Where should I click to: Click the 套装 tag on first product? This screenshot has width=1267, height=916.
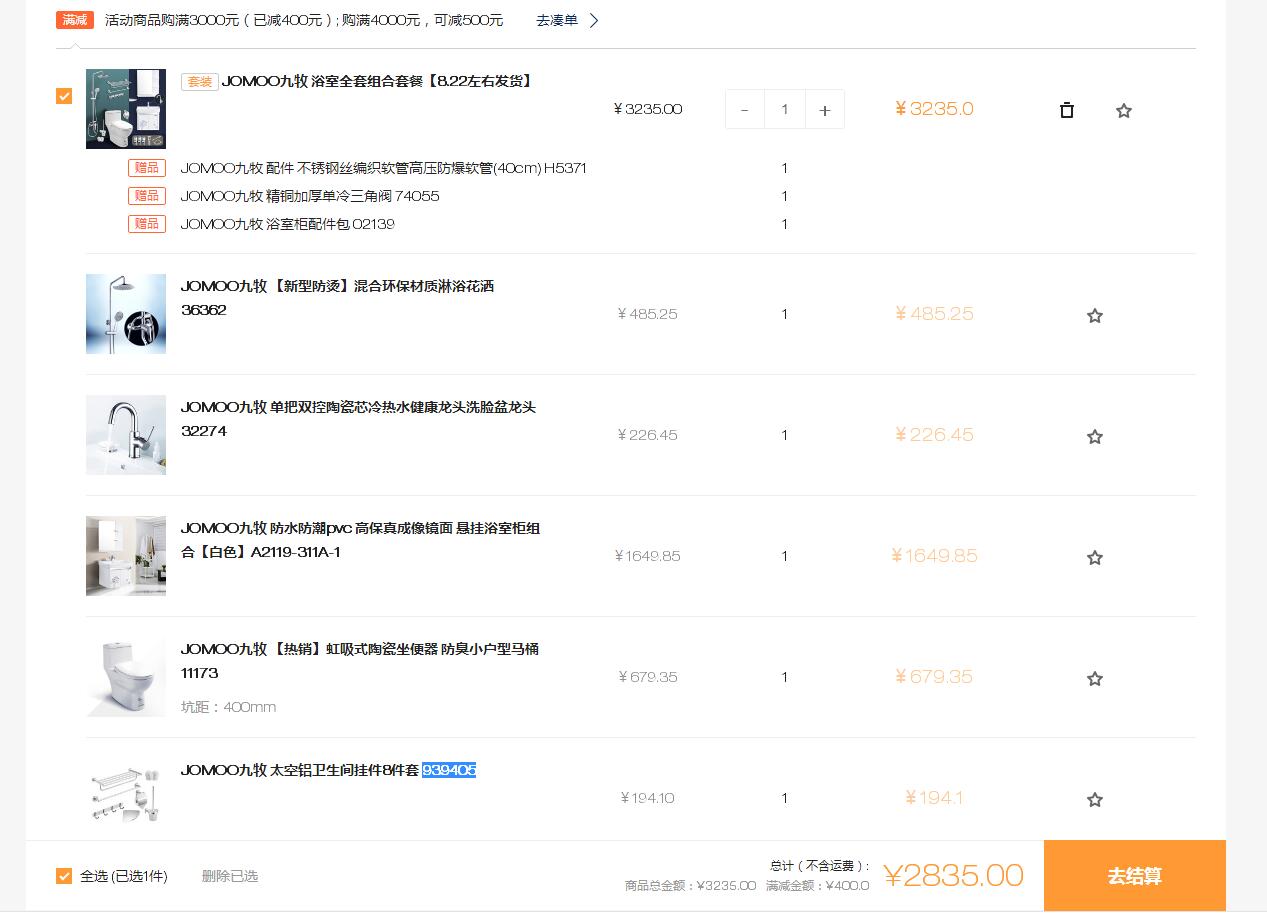click(200, 81)
